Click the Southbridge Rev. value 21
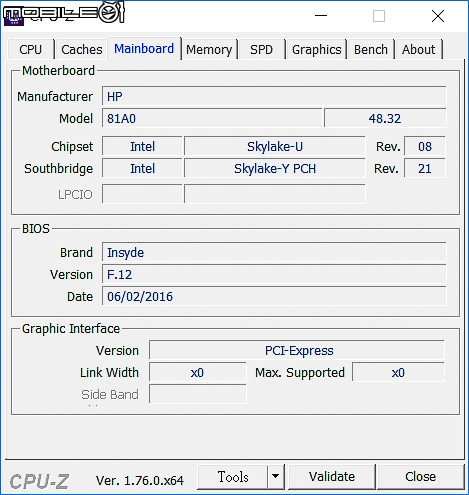469x495 pixels. (425, 168)
